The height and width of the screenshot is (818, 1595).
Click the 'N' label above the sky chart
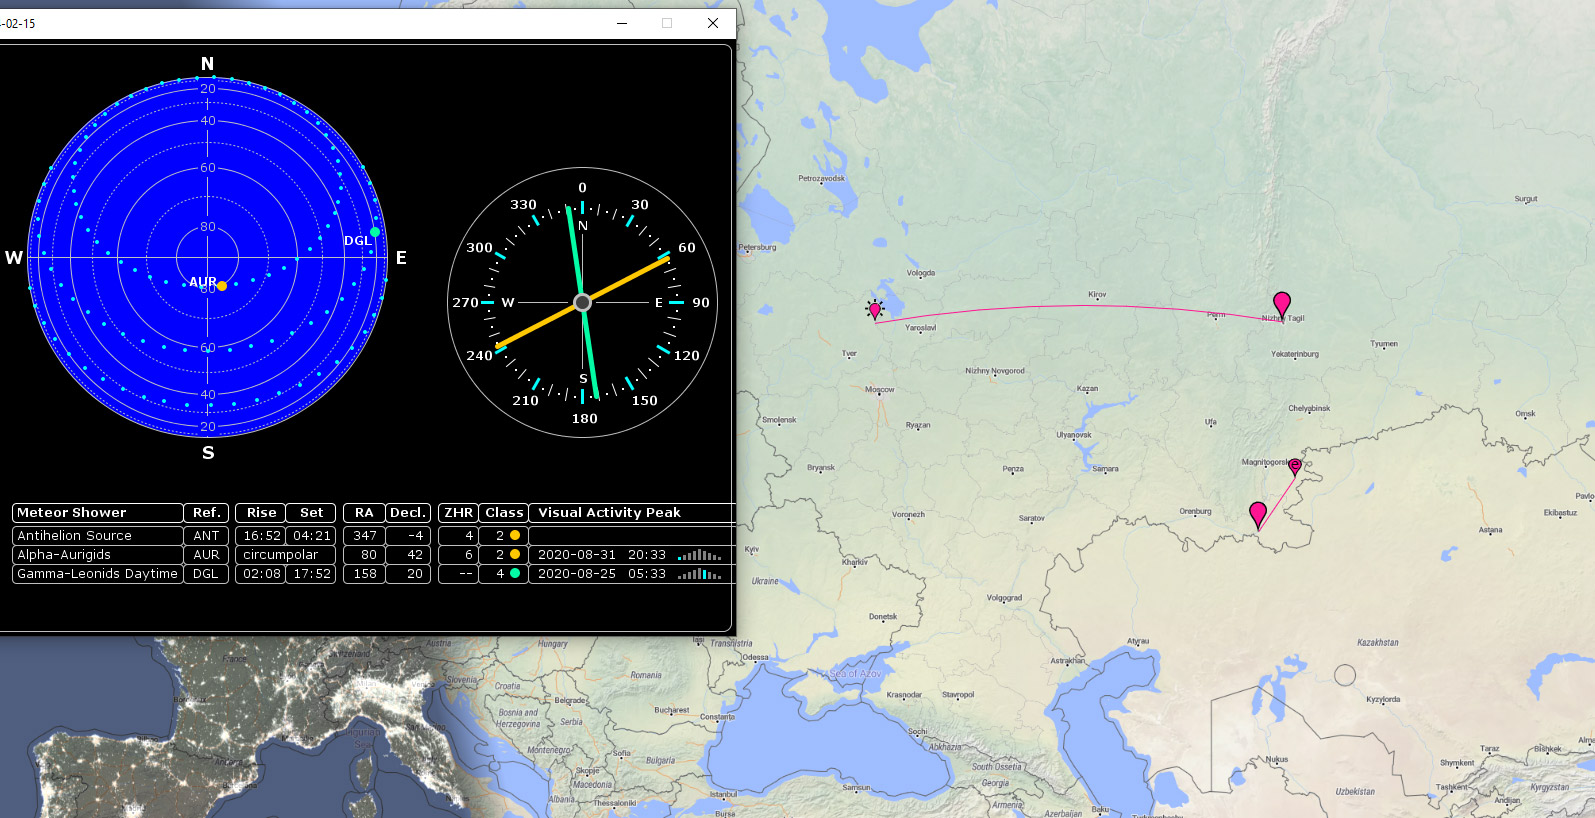click(207, 64)
